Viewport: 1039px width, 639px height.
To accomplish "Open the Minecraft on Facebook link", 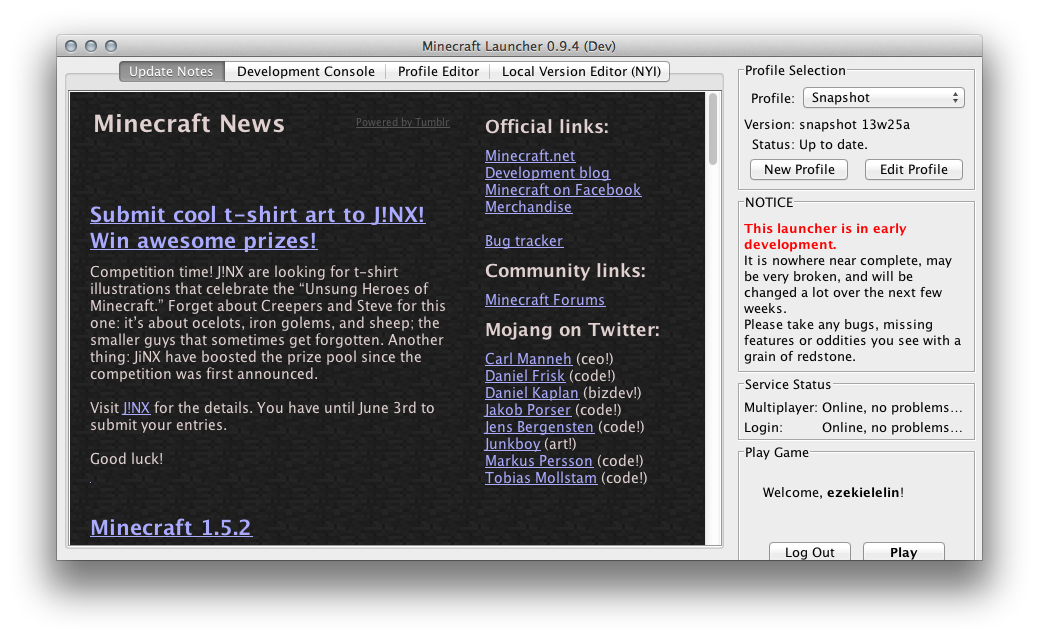I will (562, 190).
